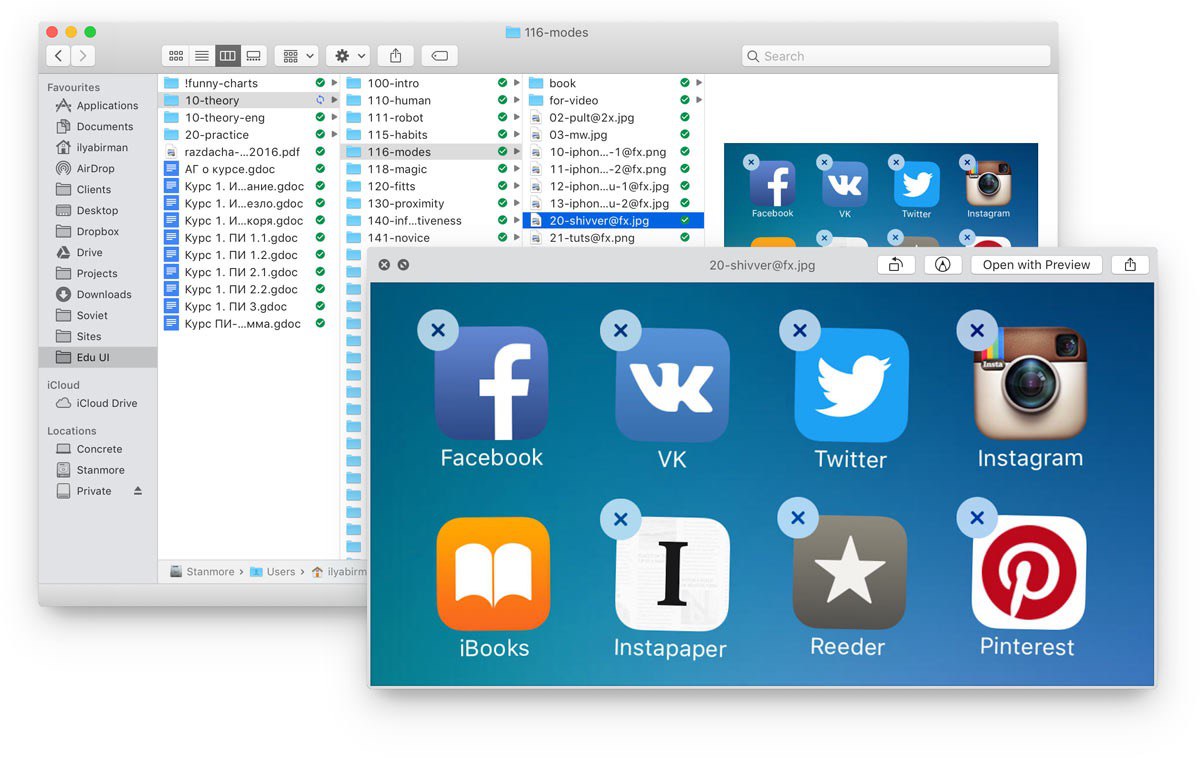Click the Forward arrow in the Finder toolbar

84,56
